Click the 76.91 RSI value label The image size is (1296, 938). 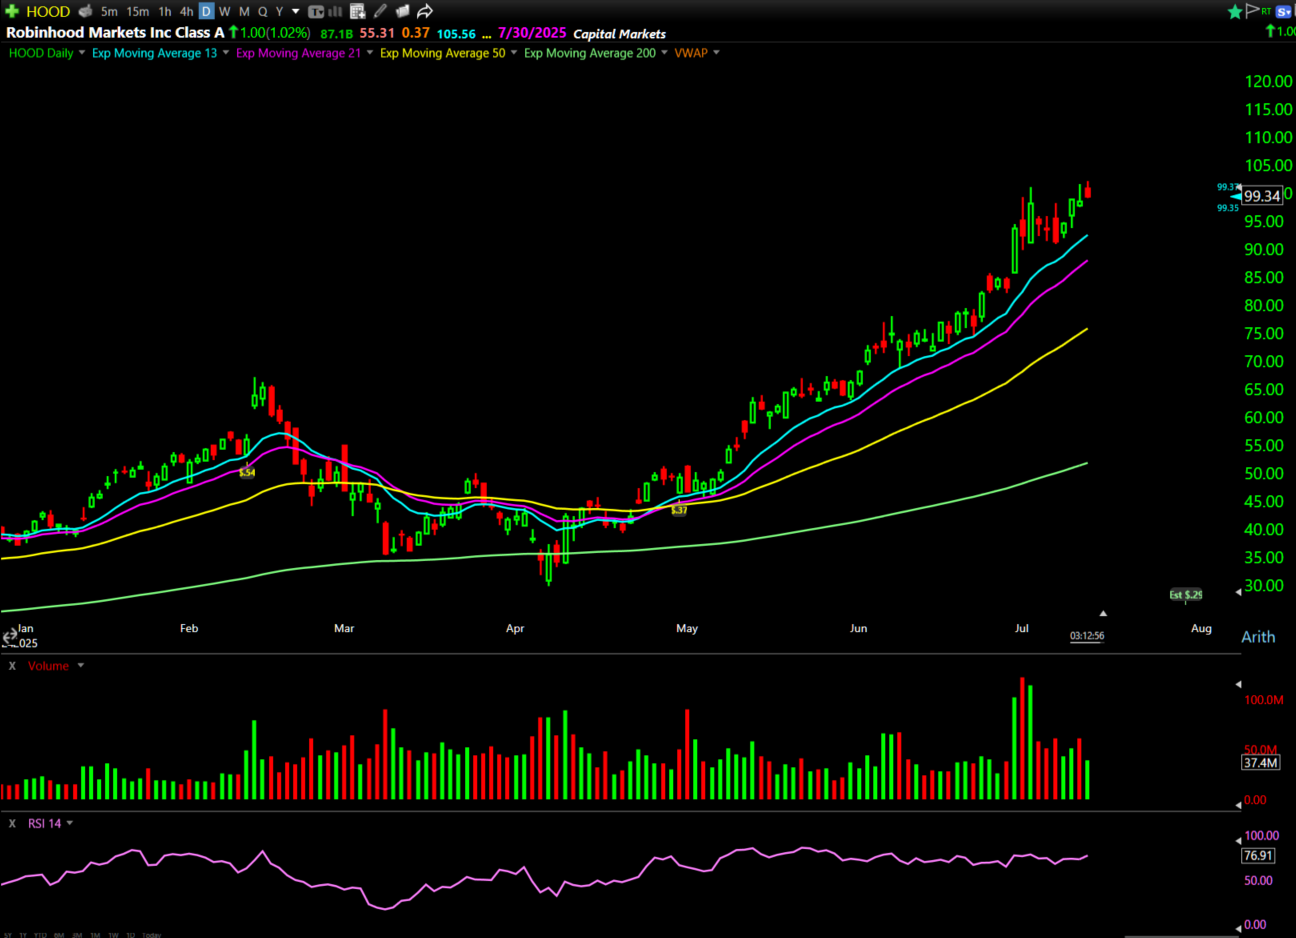coord(1258,856)
